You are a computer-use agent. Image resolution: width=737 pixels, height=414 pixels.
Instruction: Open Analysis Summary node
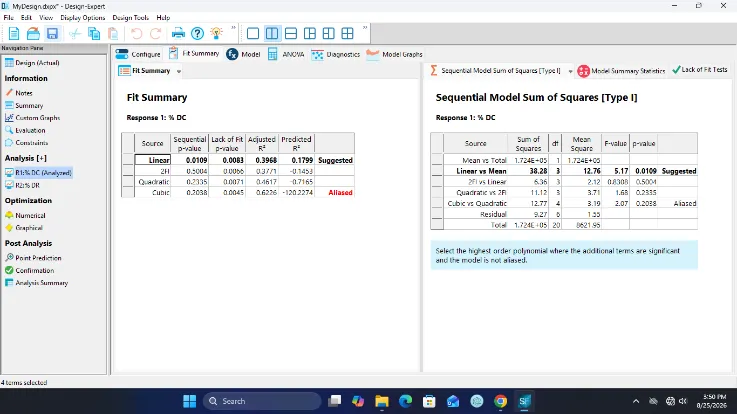click(37, 282)
